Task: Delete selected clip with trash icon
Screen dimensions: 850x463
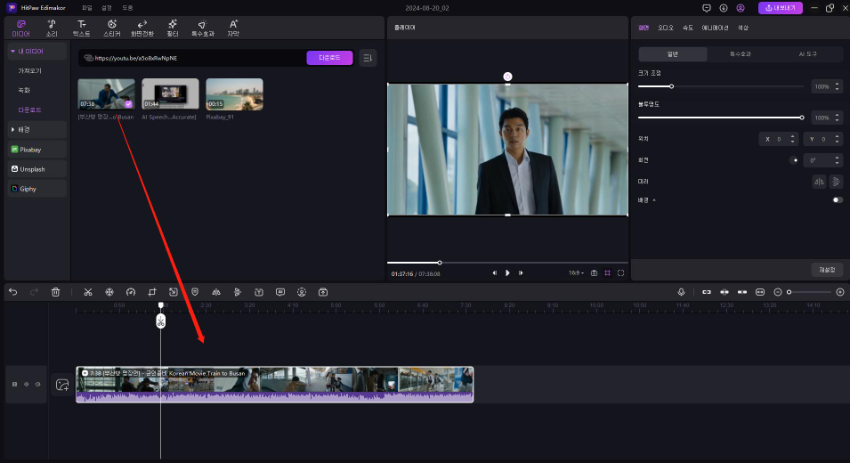Action: [x=56, y=292]
